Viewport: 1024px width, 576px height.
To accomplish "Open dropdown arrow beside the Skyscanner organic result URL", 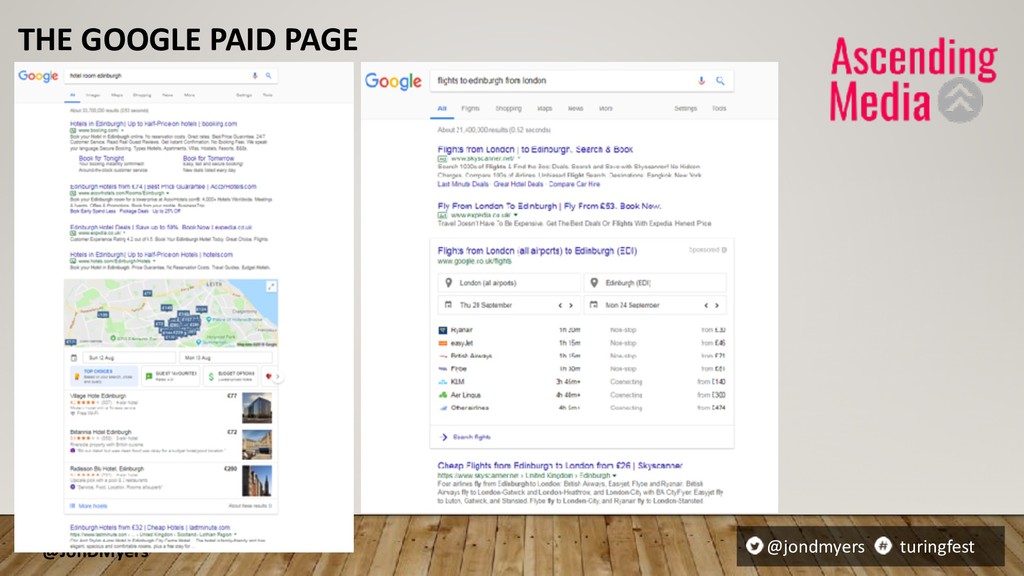I will [x=615, y=475].
